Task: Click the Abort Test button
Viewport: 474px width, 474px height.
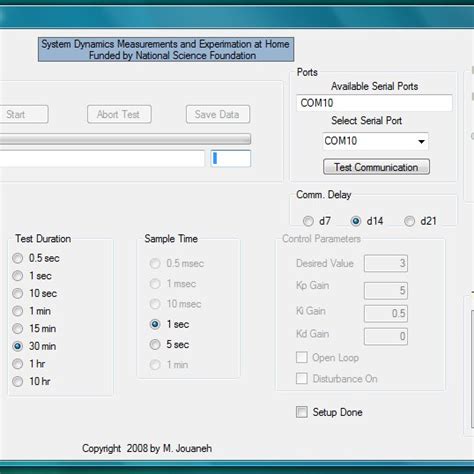Action: [119, 114]
